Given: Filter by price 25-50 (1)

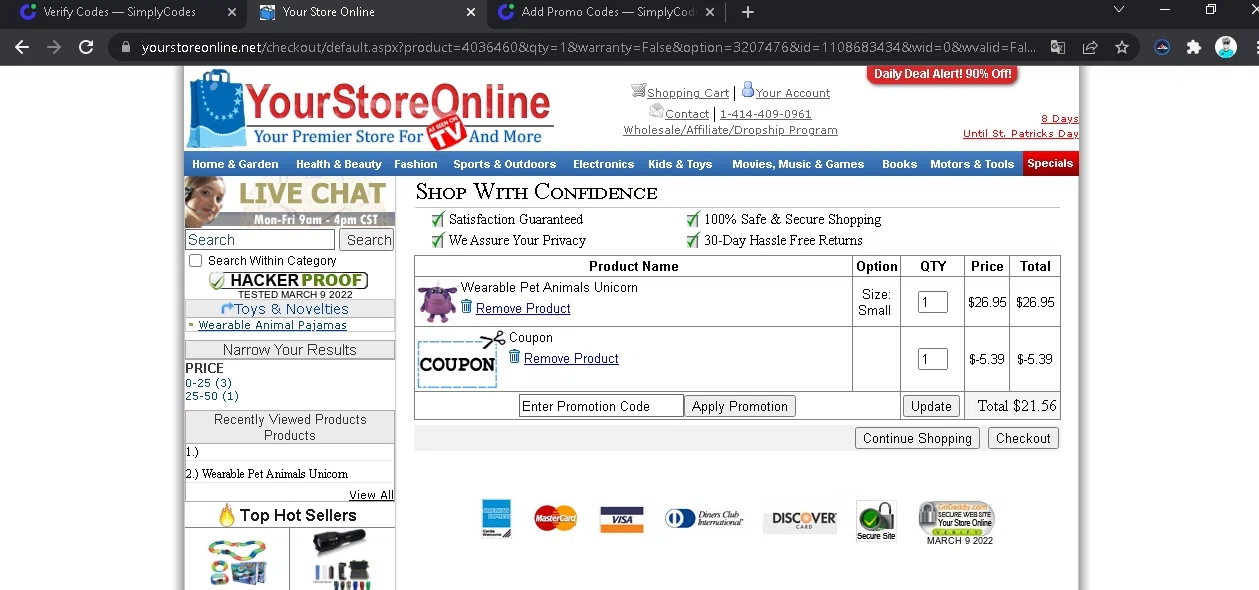Looking at the screenshot, I should point(212,396).
